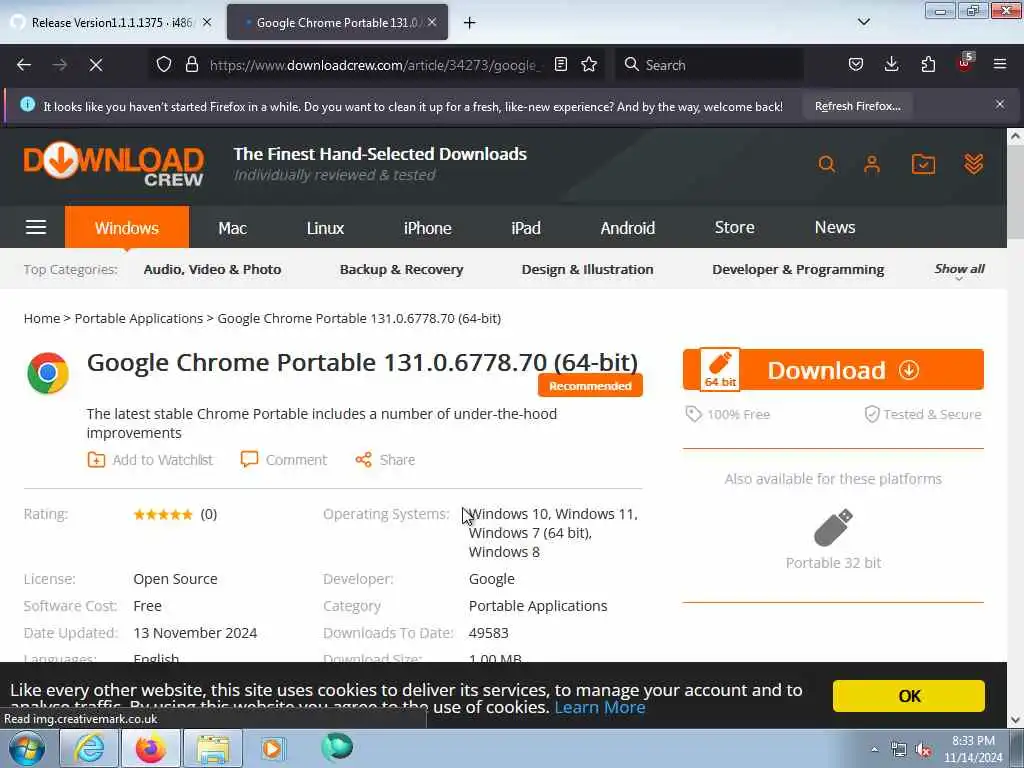Click the Add to Watchlist icon link

tap(150, 460)
